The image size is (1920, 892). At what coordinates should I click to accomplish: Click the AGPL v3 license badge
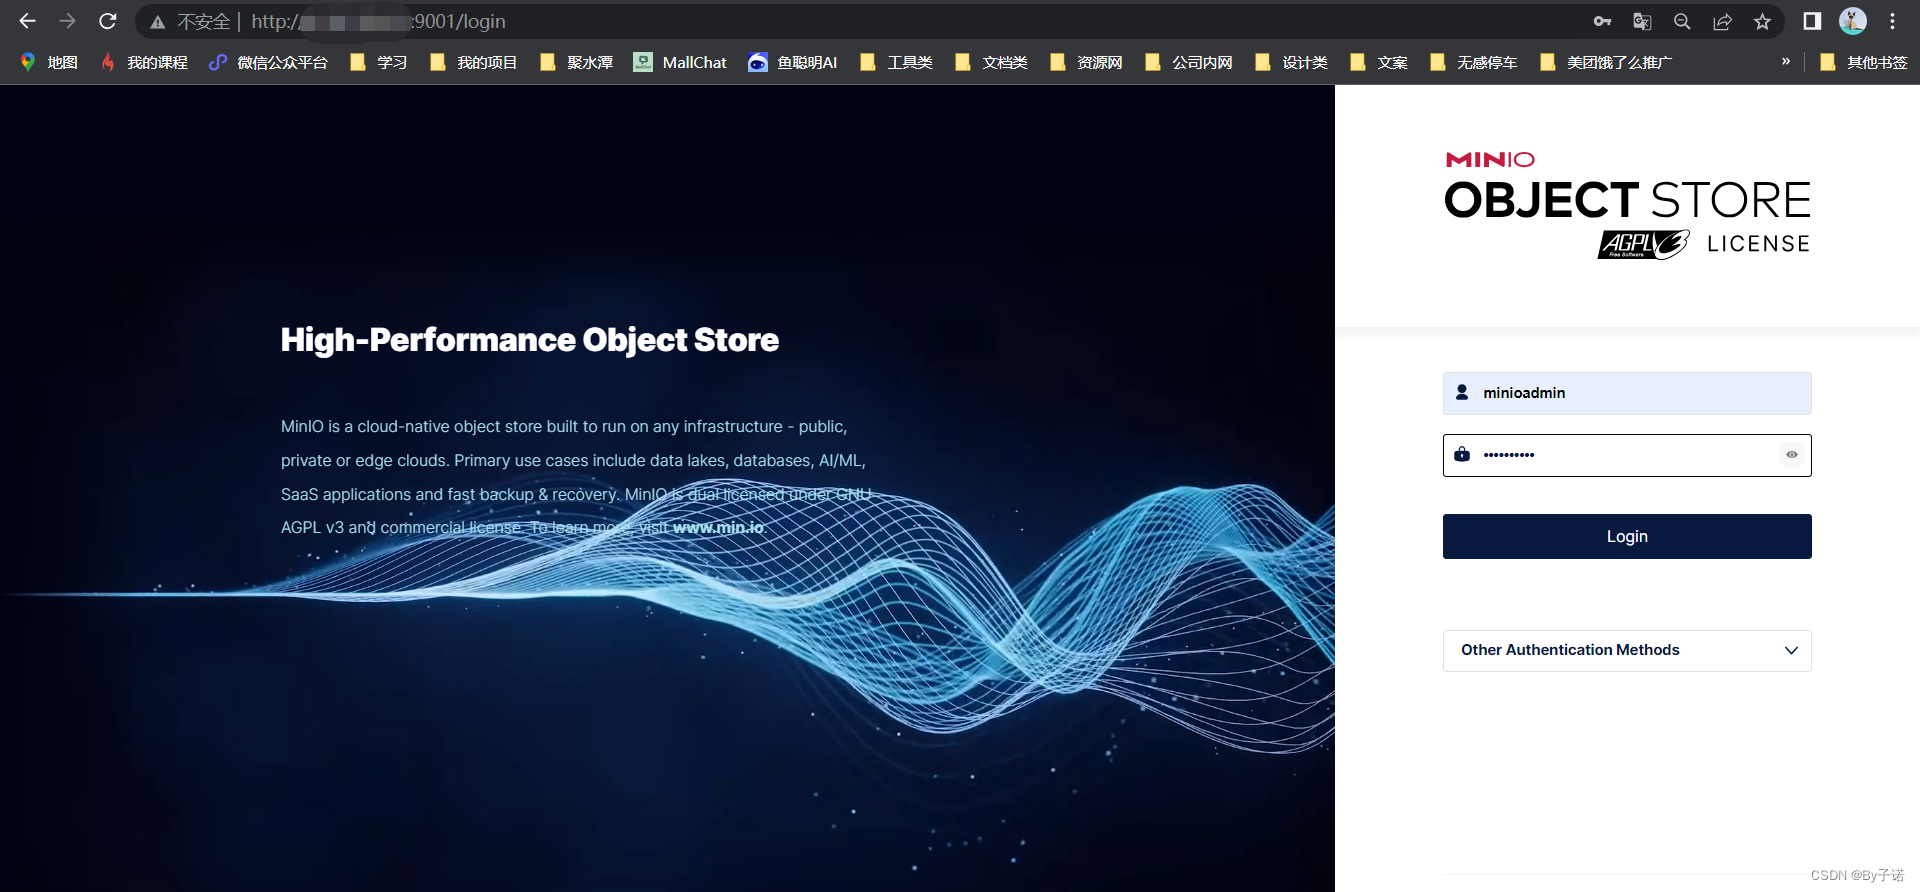pyautogui.click(x=1644, y=244)
